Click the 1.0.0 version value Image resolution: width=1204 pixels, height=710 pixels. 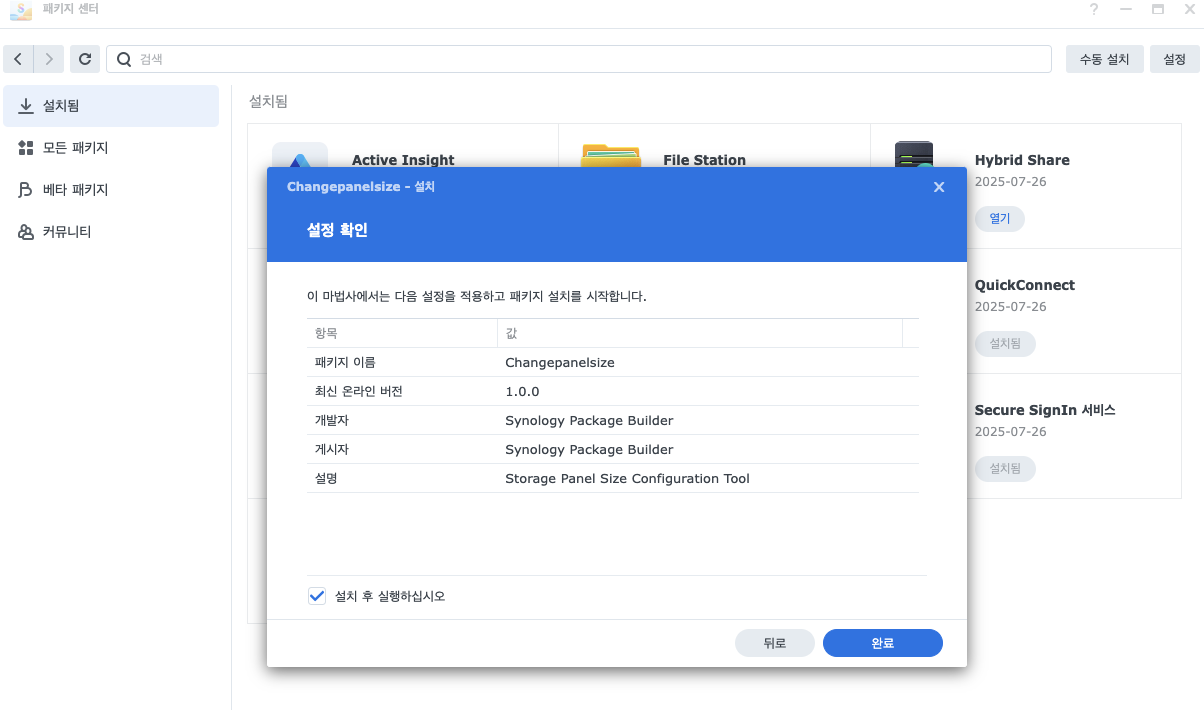pos(522,392)
